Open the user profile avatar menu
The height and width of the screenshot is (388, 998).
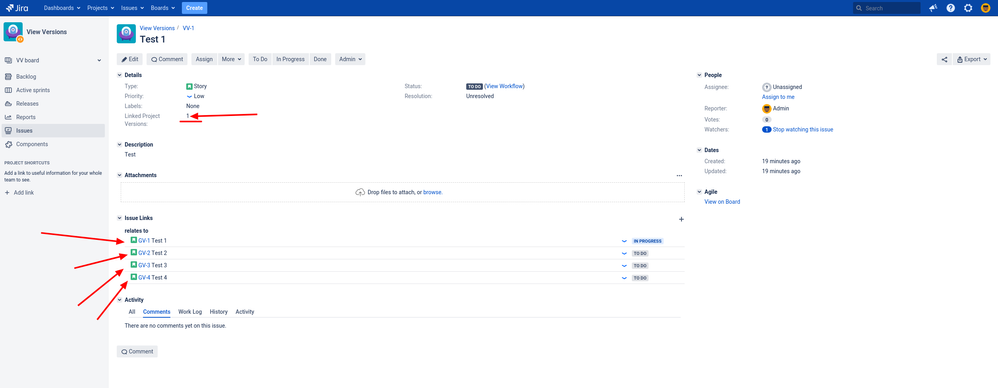pyautogui.click(x=986, y=8)
